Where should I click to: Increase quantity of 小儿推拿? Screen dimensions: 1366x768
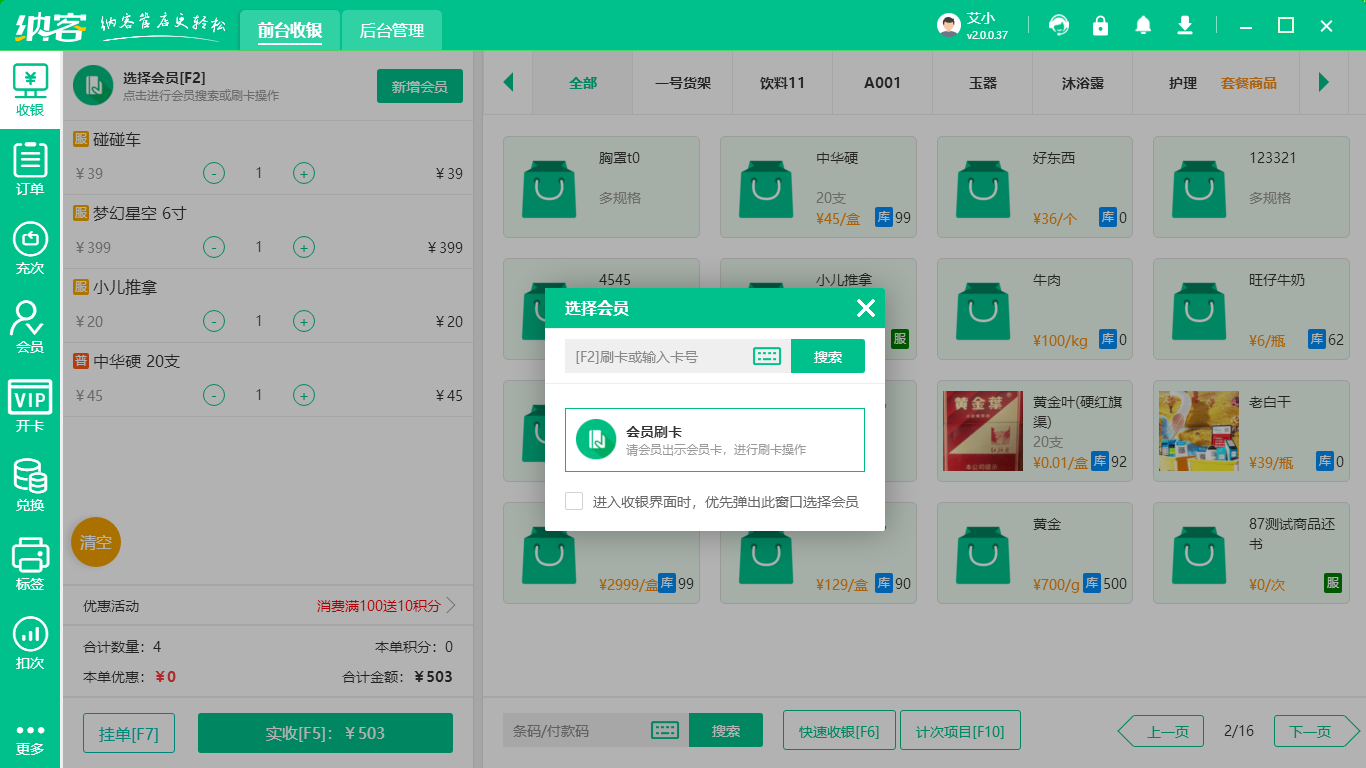[x=304, y=321]
